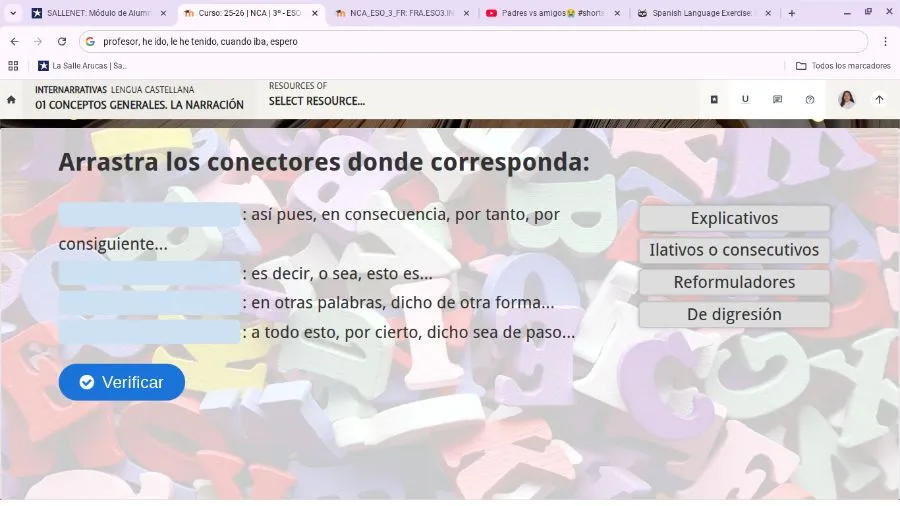Click the browser forward arrow

[x=38, y=41]
